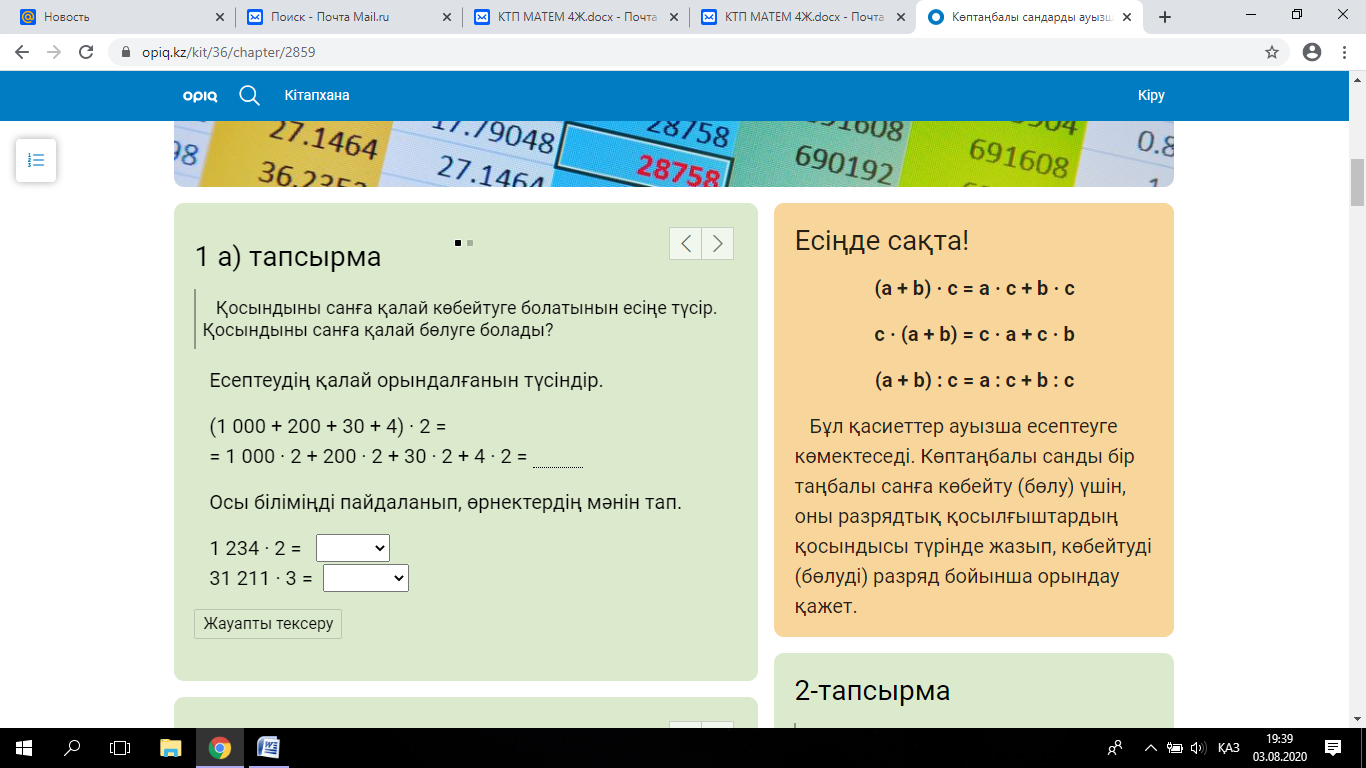Switch to Chrome on the taskbar

tap(220, 748)
